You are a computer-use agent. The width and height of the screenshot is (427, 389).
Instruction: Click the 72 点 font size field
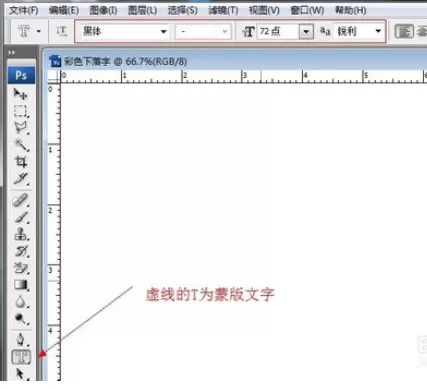pos(277,31)
